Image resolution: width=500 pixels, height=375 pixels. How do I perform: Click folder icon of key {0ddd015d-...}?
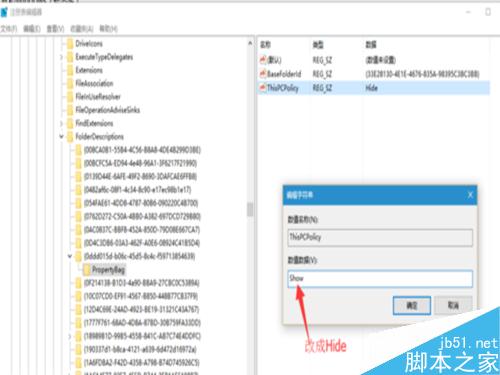(x=78, y=256)
